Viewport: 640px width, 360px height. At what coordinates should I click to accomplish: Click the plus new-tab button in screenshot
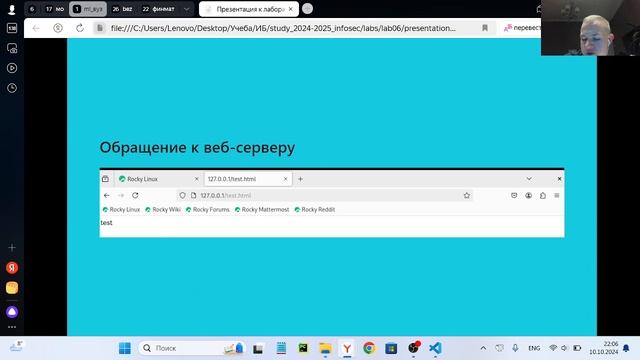tap(300, 179)
